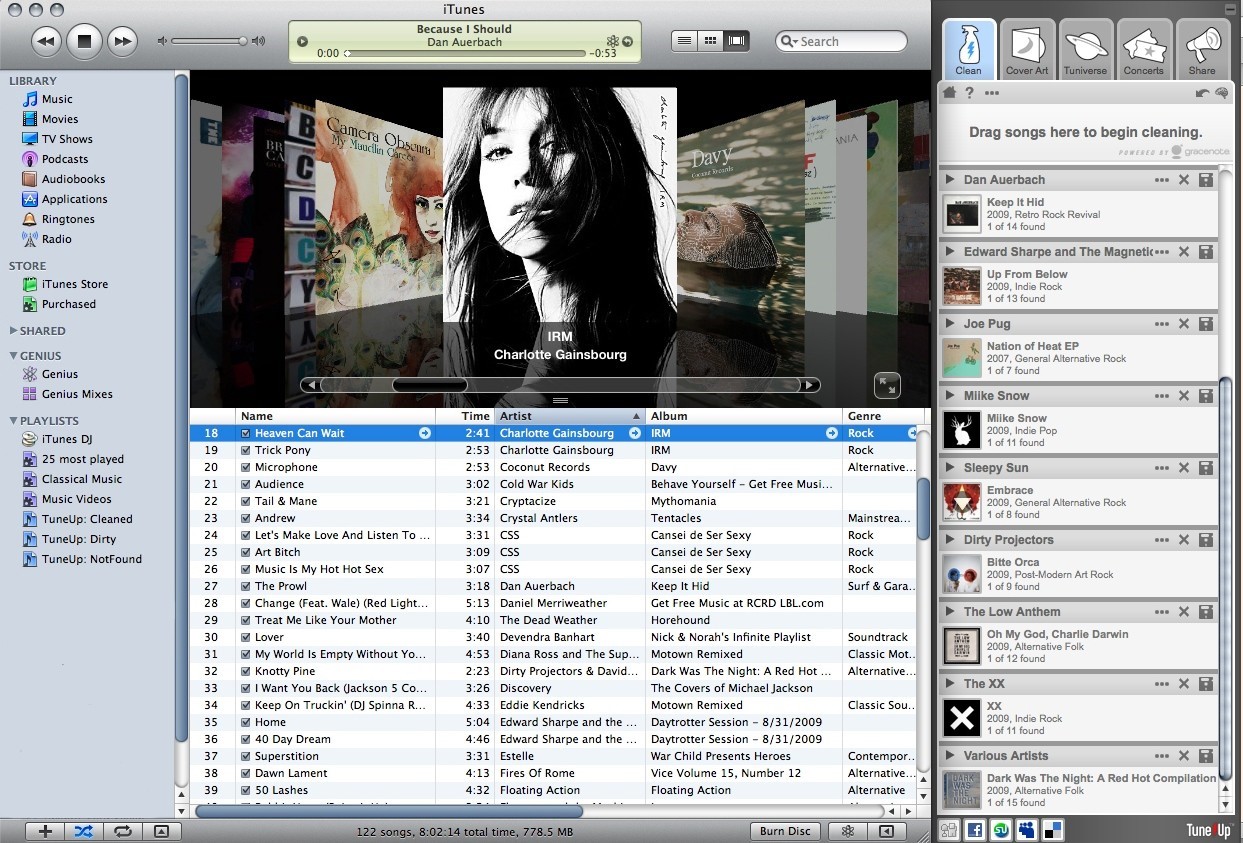1243x843 pixels.
Task: Open the Genius atom button at bottom
Action: click(848, 831)
